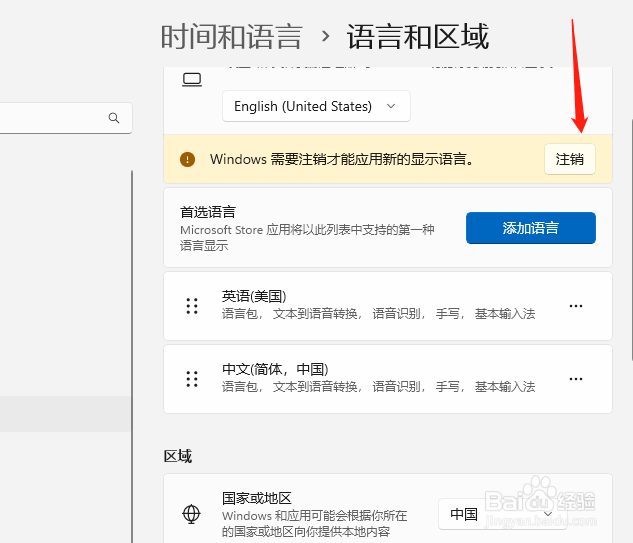Image resolution: width=633 pixels, height=543 pixels.
Task: Click the 语言和区域 page title
Action: pyautogui.click(x=418, y=37)
